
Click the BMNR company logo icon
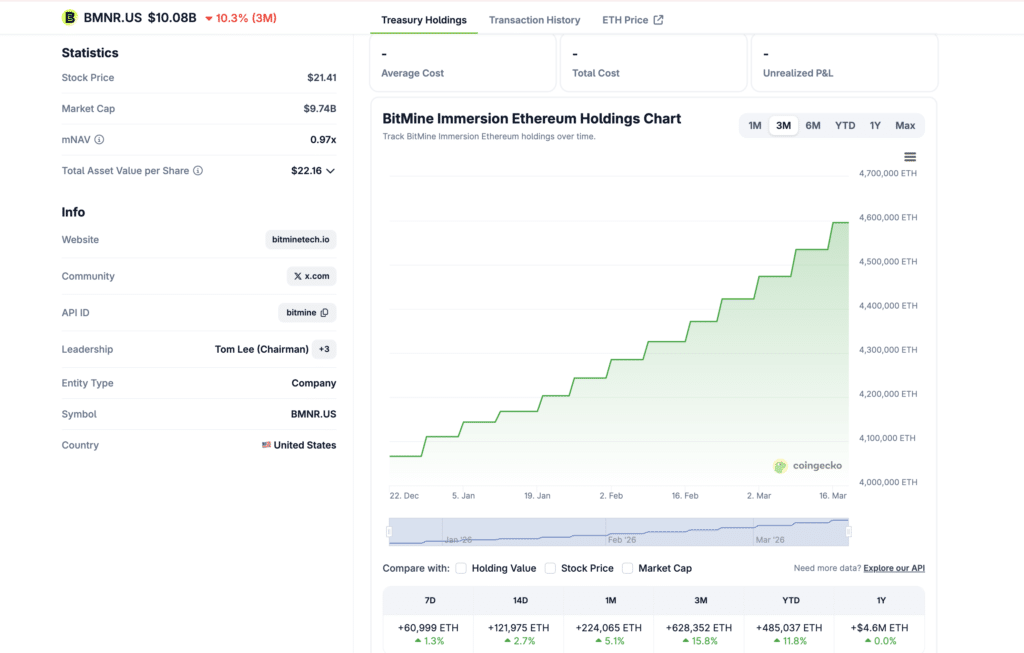(x=68, y=17)
